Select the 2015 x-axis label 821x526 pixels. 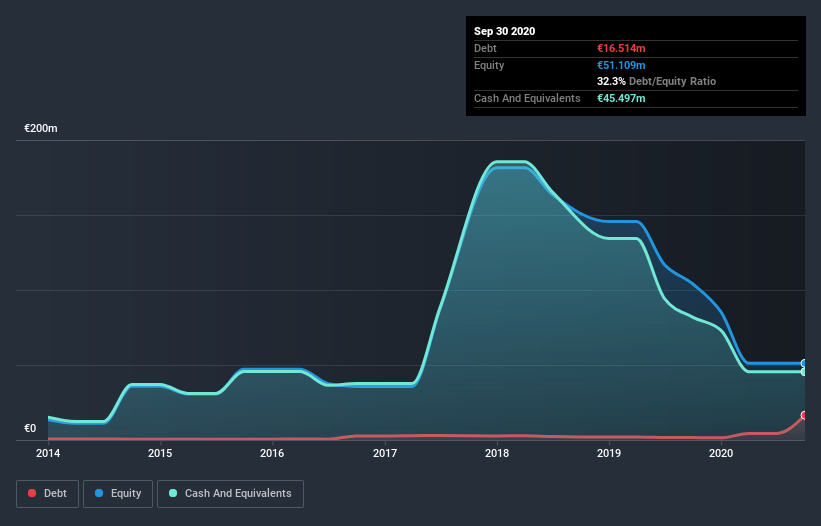coord(160,453)
